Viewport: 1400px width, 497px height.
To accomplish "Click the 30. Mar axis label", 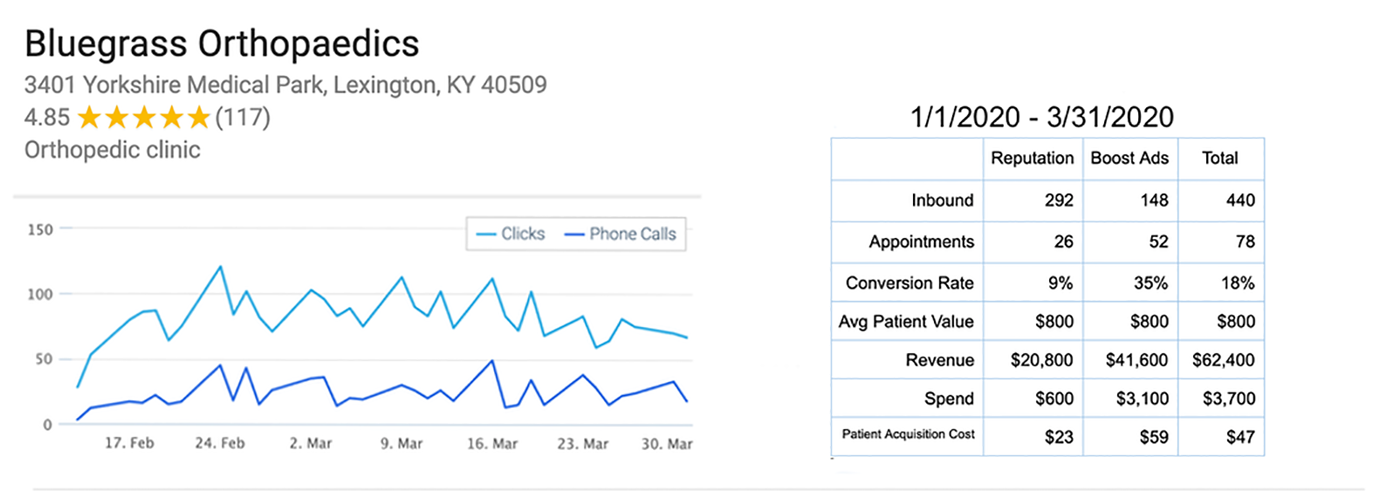I will tap(667, 444).
